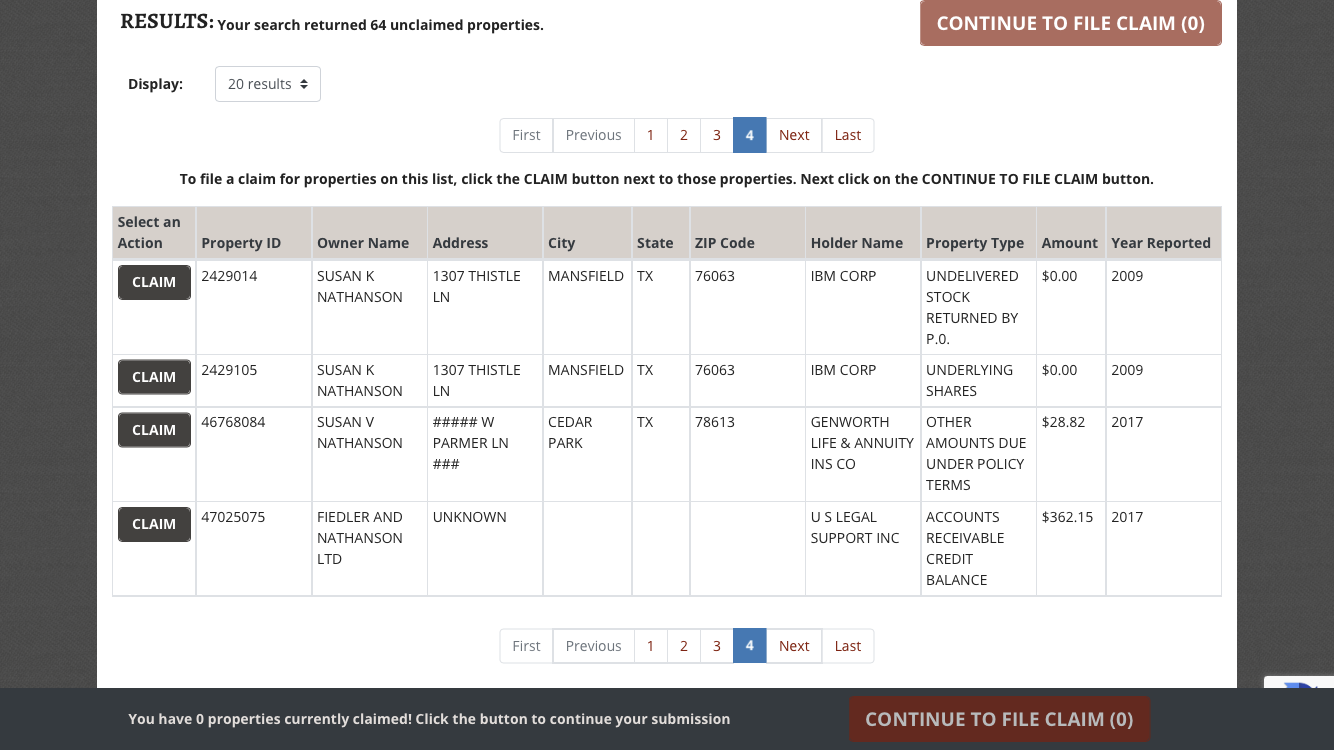The width and height of the screenshot is (1334, 750).
Task: Click the reCAPTCHA badge icon
Action: pyautogui.click(x=1300, y=683)
